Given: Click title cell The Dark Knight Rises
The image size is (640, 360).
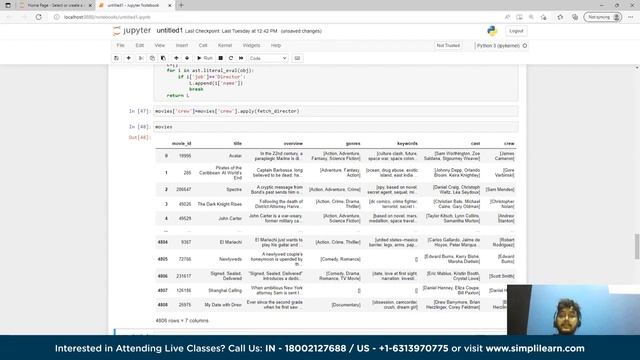Looking at the screenshot, I should (220, 204).
